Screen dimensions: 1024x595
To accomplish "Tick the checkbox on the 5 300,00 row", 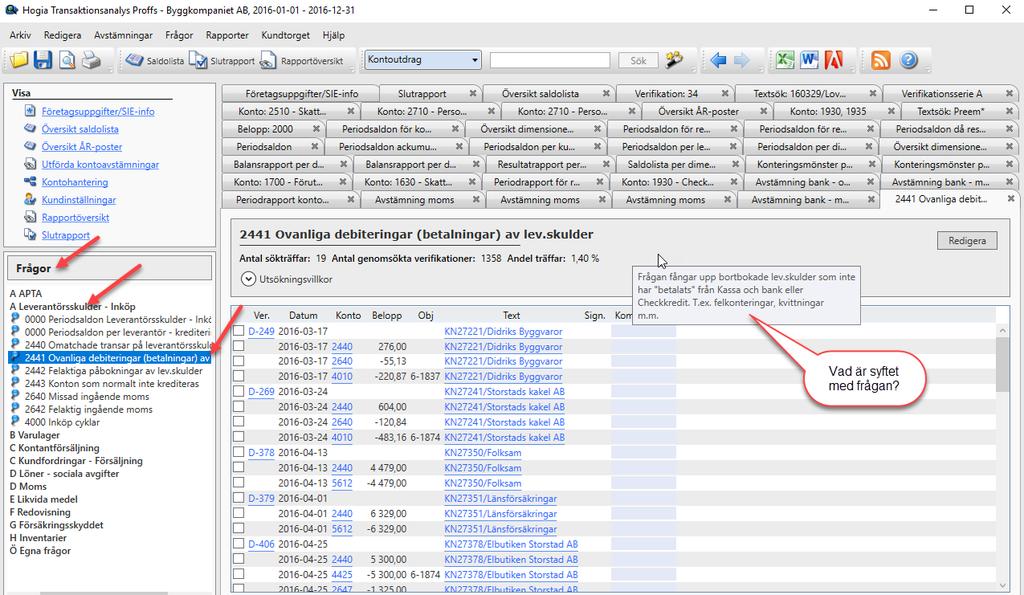I will (x=239, y=559).
